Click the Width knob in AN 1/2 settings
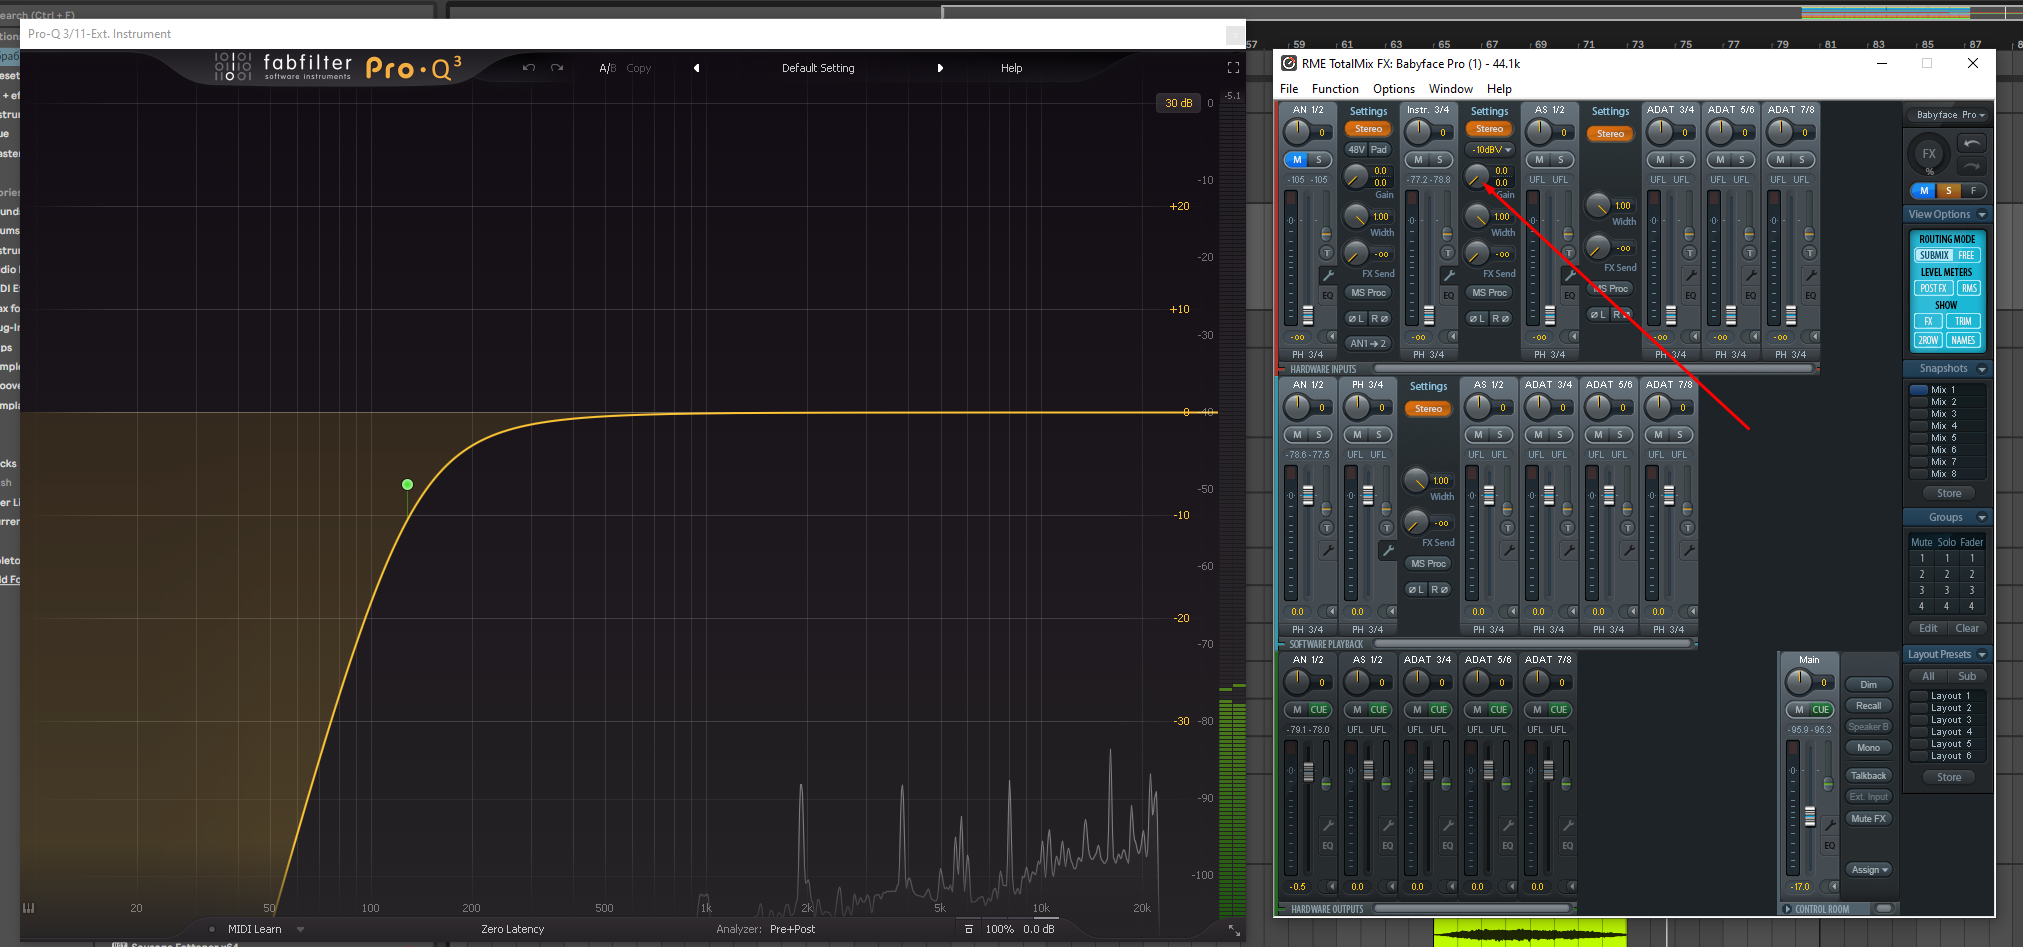This screenshot has width=2023, height=947. [1355, 216]
